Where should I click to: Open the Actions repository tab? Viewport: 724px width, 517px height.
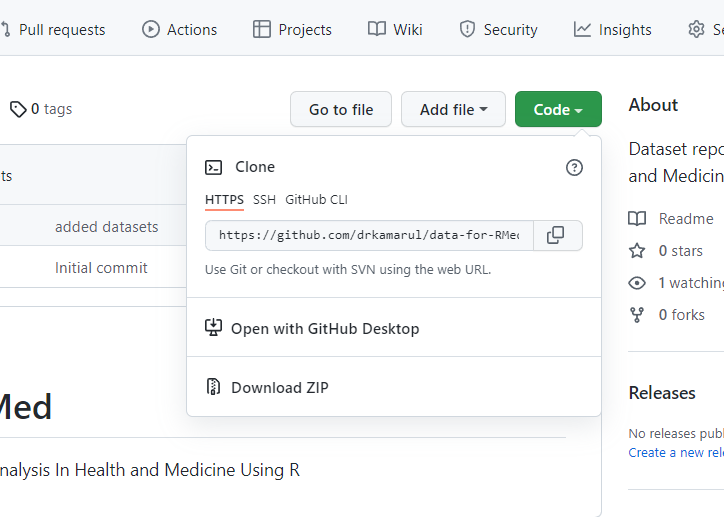point(180,29)
